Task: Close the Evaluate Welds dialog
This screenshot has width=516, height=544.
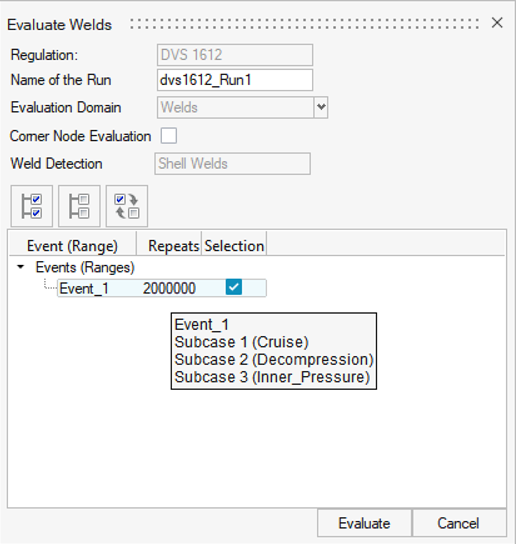Action: tap(497, 23)
